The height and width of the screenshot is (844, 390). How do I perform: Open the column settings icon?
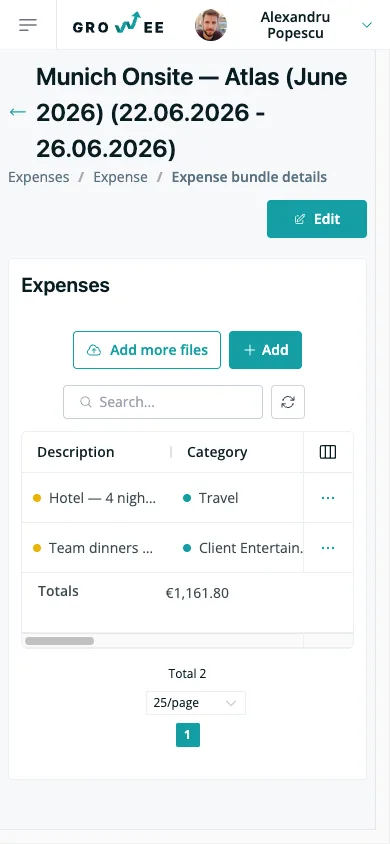[x=328, y=452]
